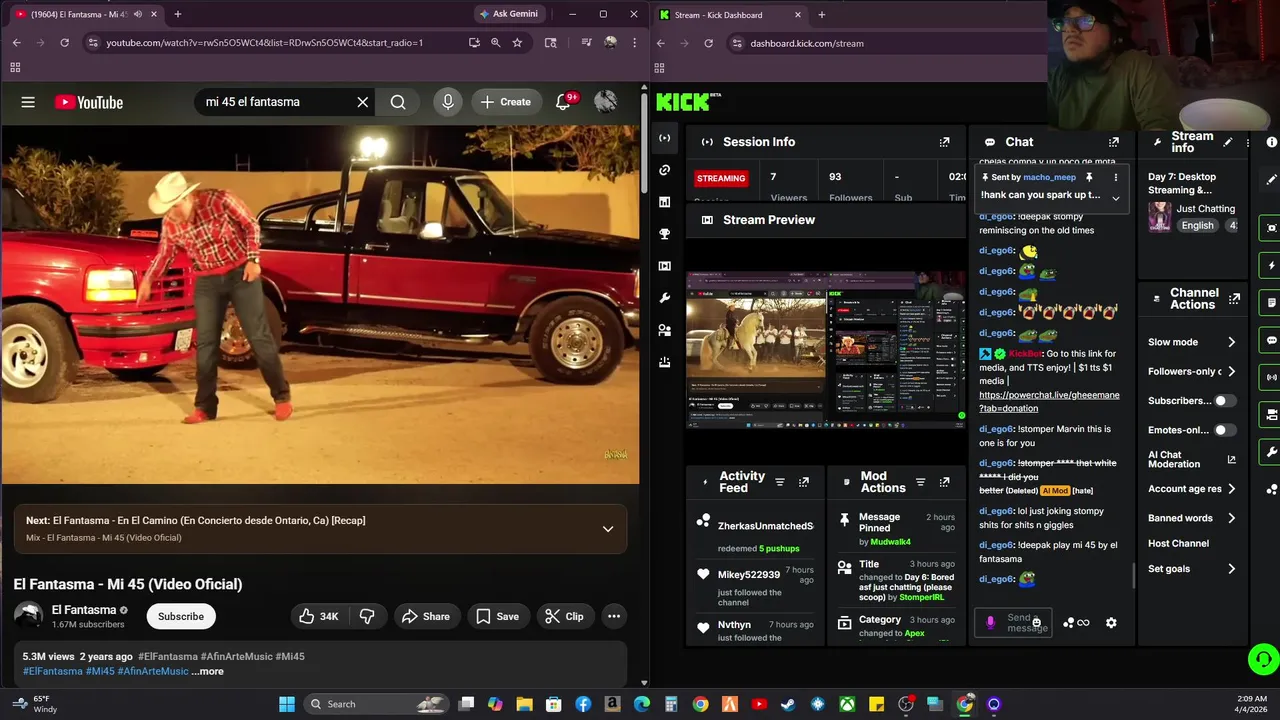Run YouTube search with magnifier button
Screen dimensions: 1280x720
click(x=398, y=102)
